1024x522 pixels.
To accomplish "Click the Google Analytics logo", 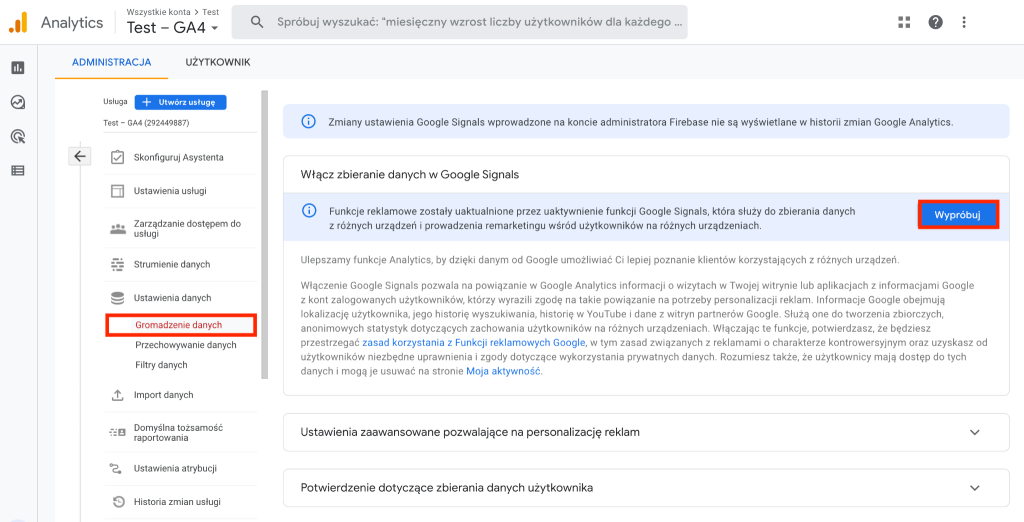I will [18, 22].
